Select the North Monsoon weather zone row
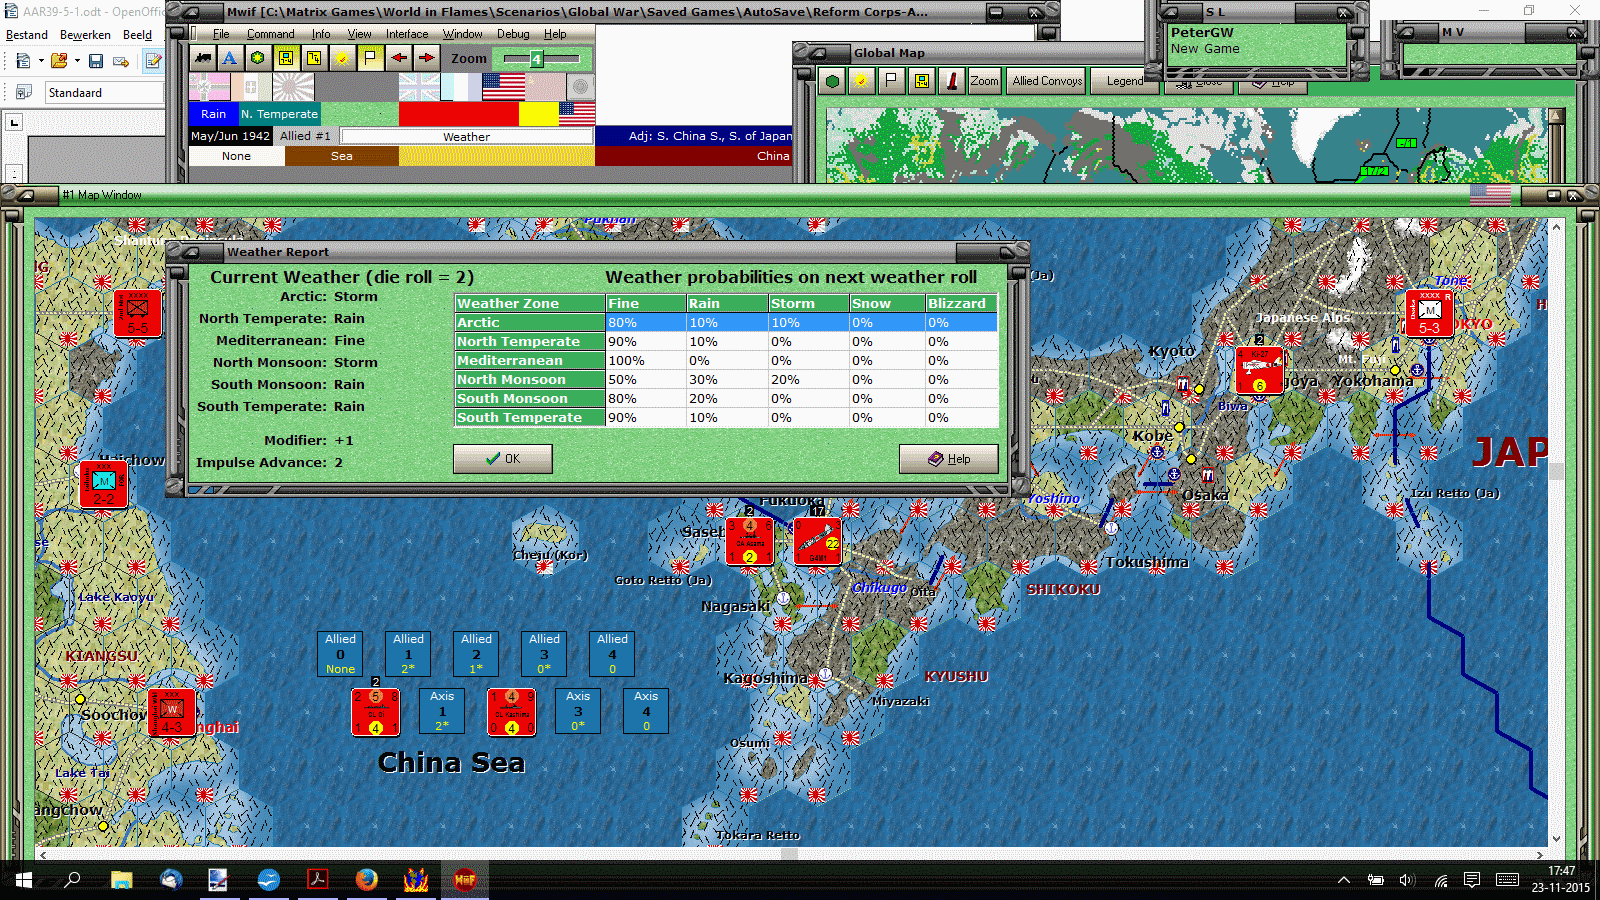This screenshot has width=1600, height=900. [726, 379]
